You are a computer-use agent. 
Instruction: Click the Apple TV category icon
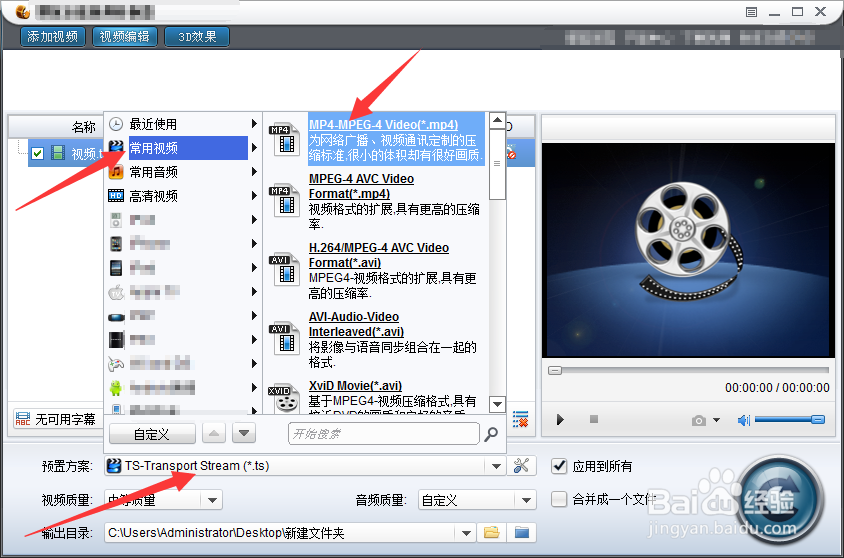tap(116, 292)
